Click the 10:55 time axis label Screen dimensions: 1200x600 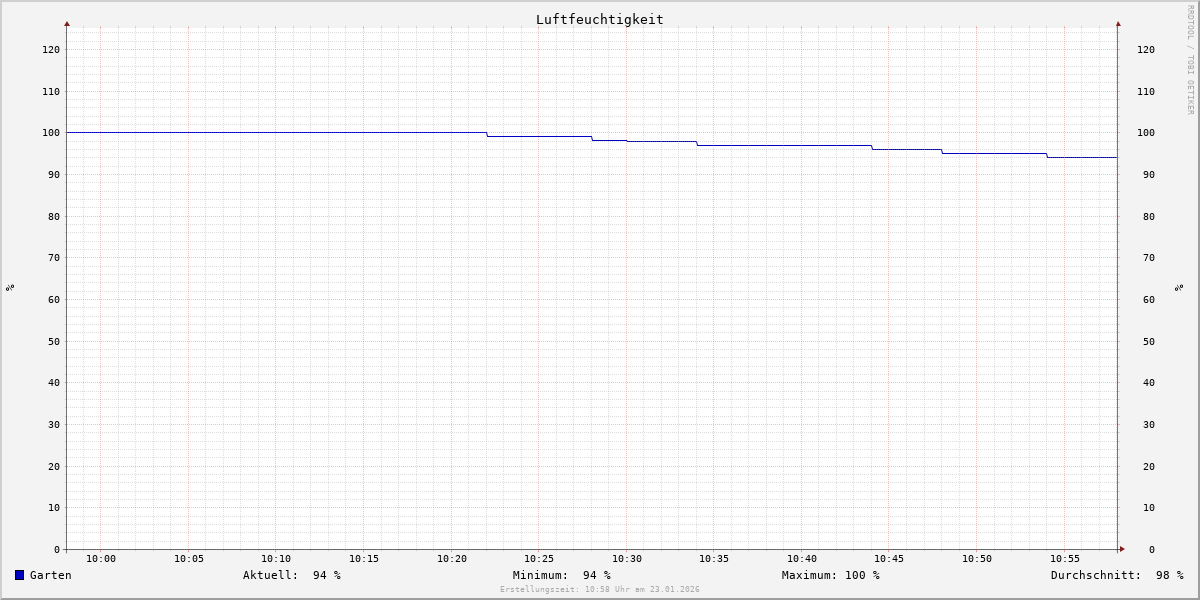[x=1065, y=559]
